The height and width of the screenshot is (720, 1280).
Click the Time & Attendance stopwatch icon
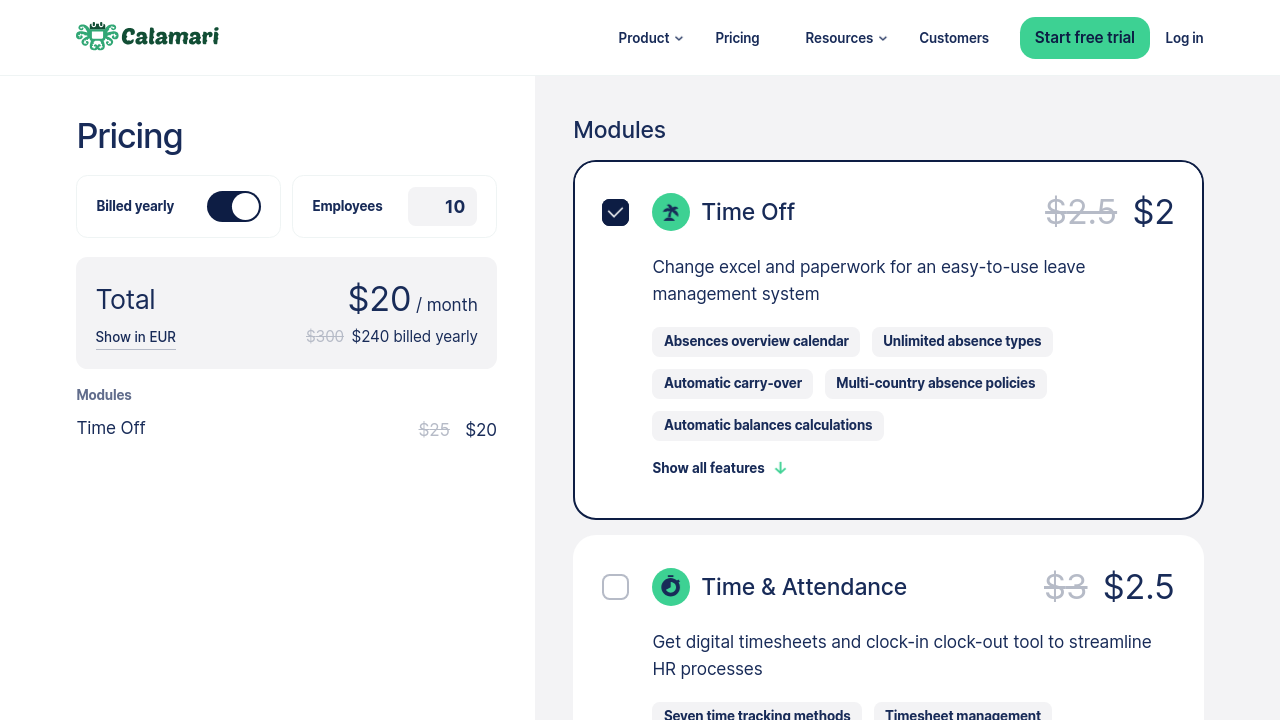point(671,587)
